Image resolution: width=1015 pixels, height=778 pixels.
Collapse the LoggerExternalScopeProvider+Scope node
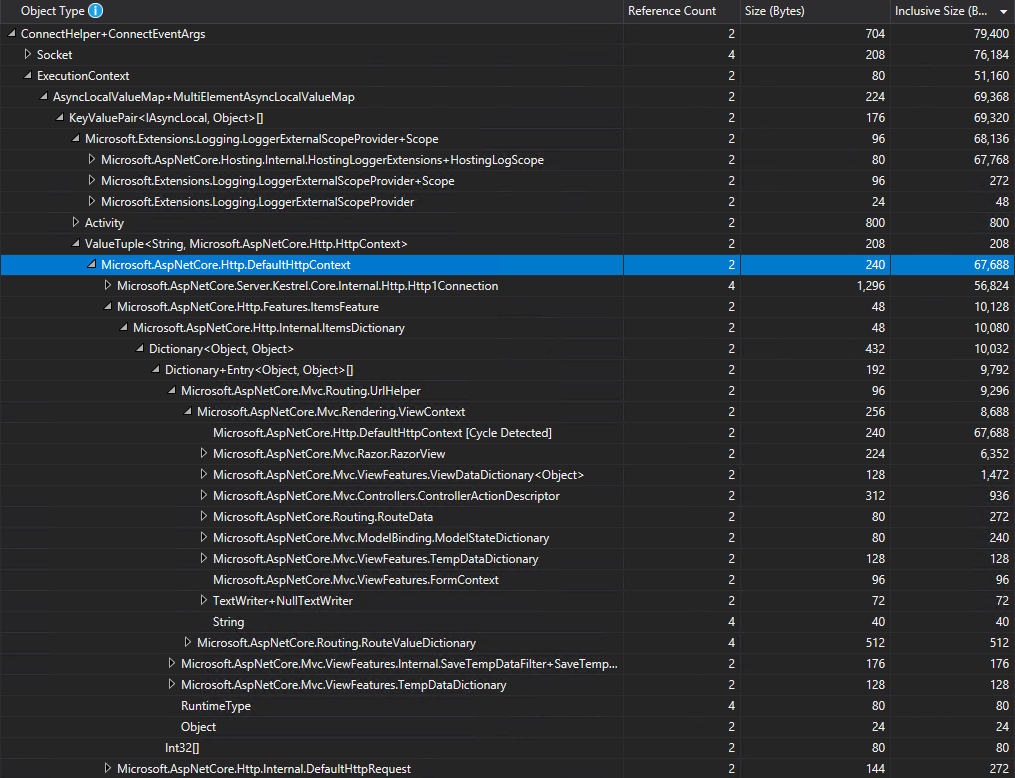point(75,138)
